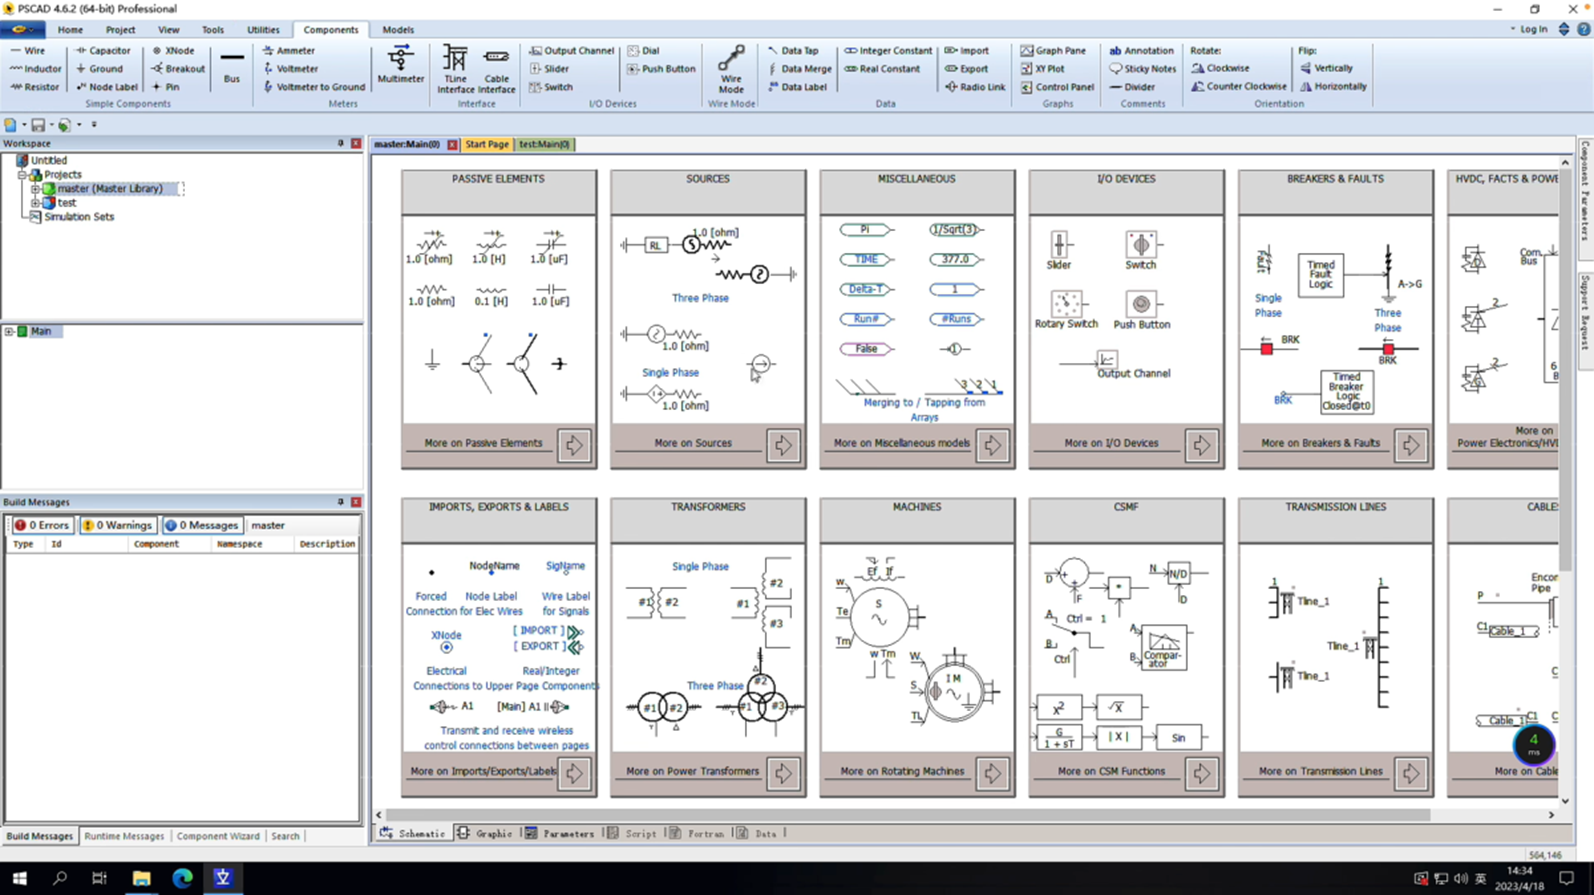Screen dimensions: 1594x895
Task: Add a Node Label
Action: coord(107,87)
